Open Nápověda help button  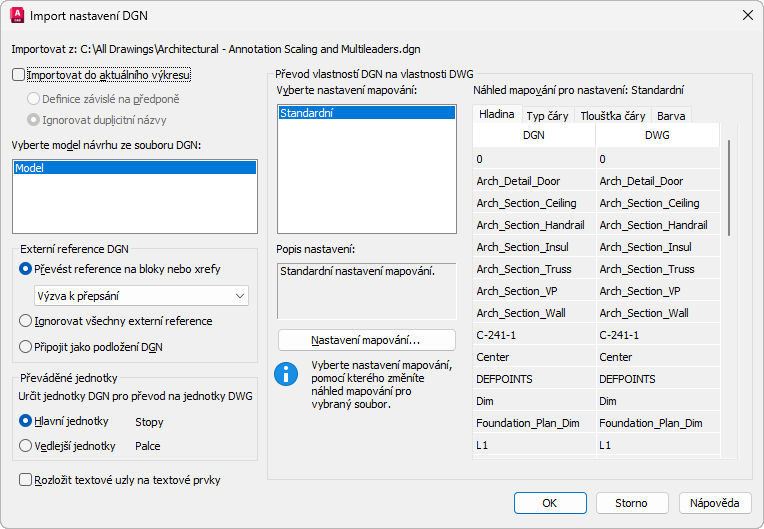pyautogui.click(x=715, y=502)
